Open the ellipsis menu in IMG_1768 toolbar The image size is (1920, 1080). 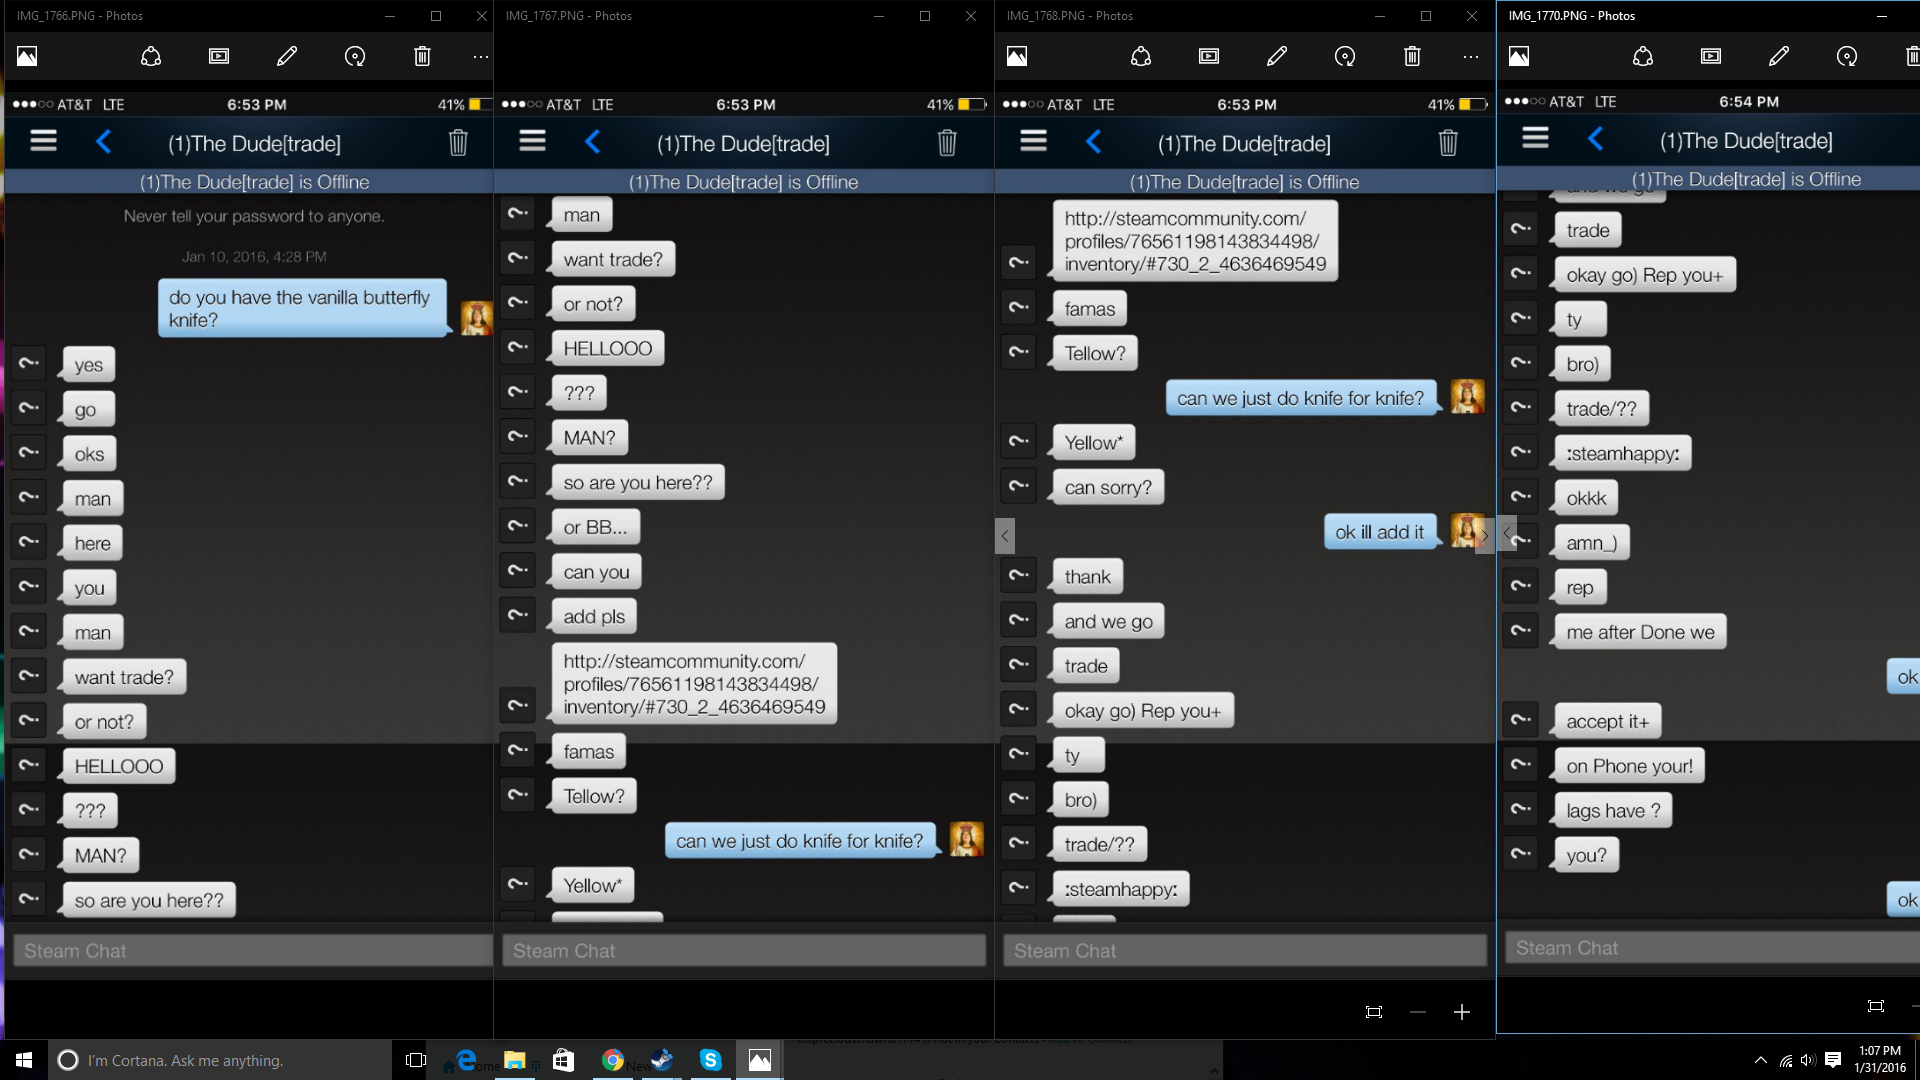[x=1470, y=56]
